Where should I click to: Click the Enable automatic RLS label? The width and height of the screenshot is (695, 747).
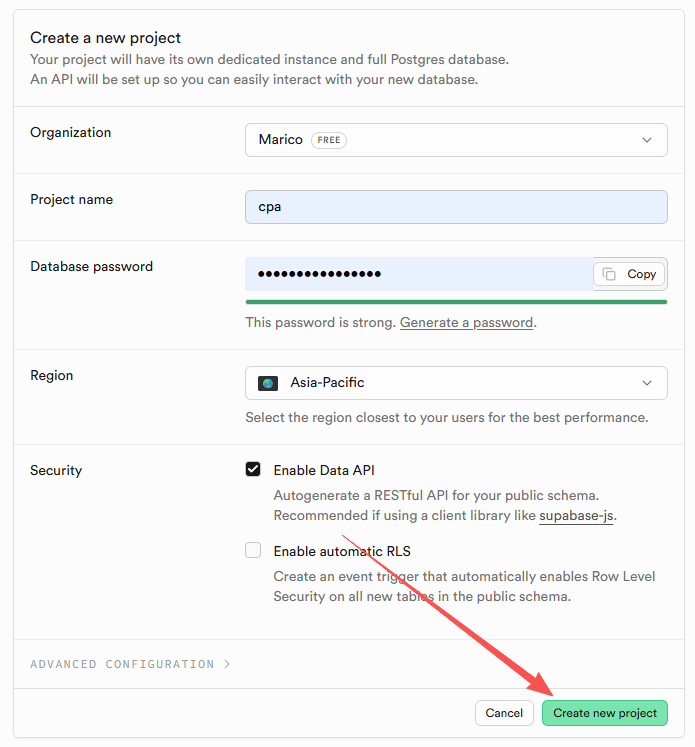click(x=342, y=551)
